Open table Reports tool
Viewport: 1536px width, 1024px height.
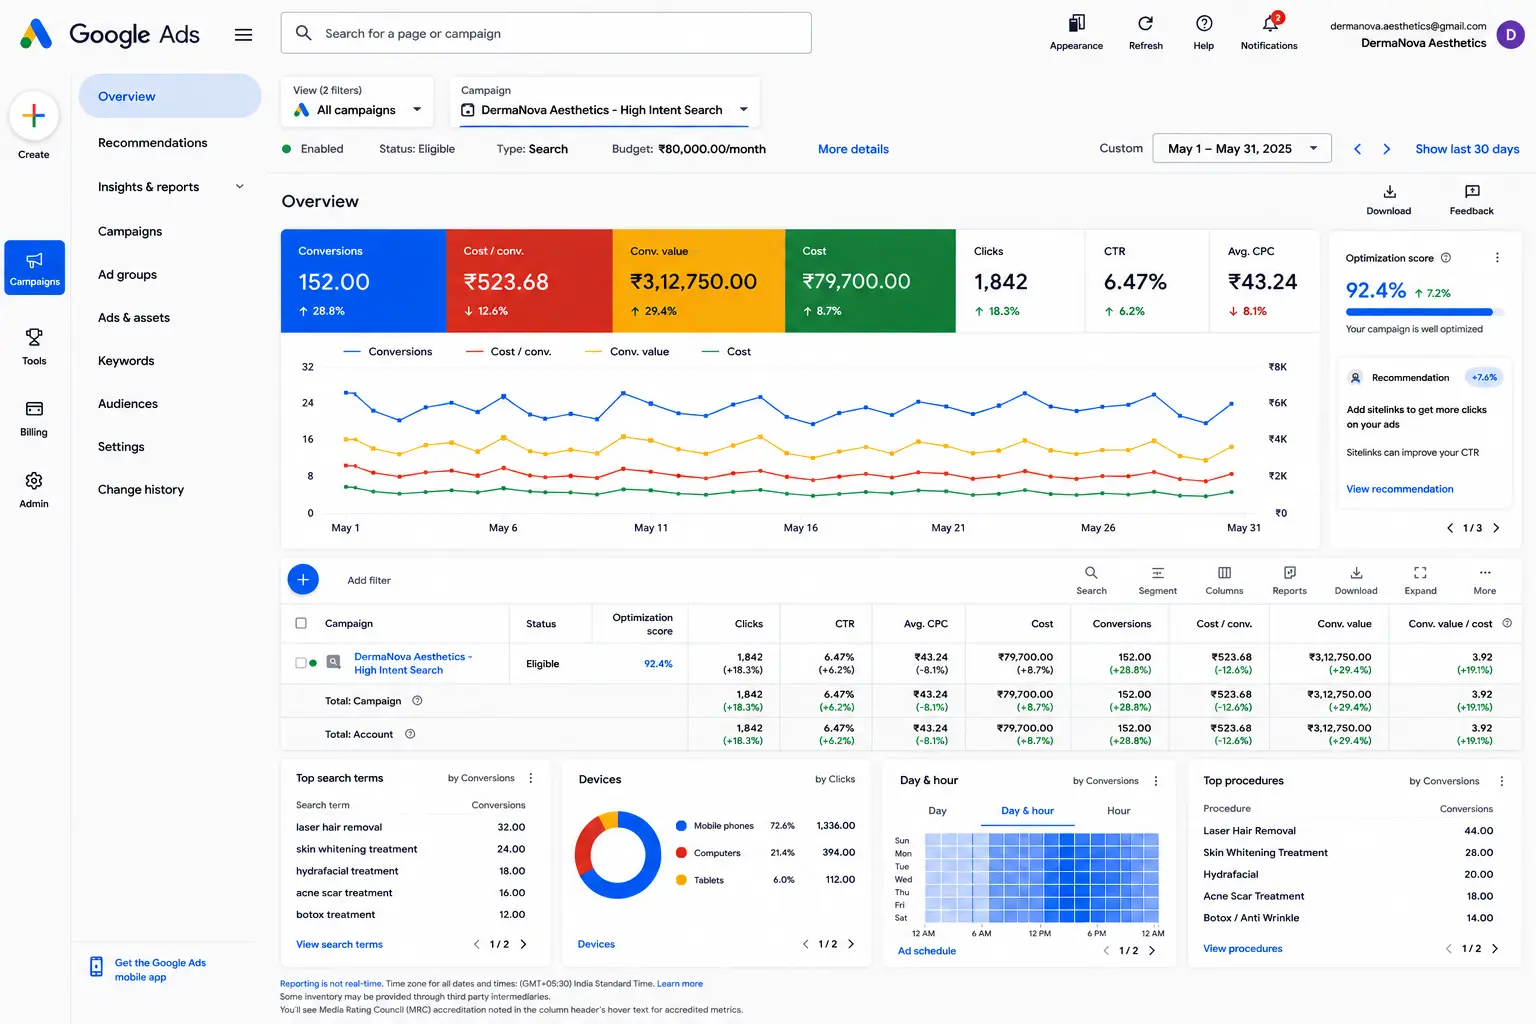tap(1289, 579)
